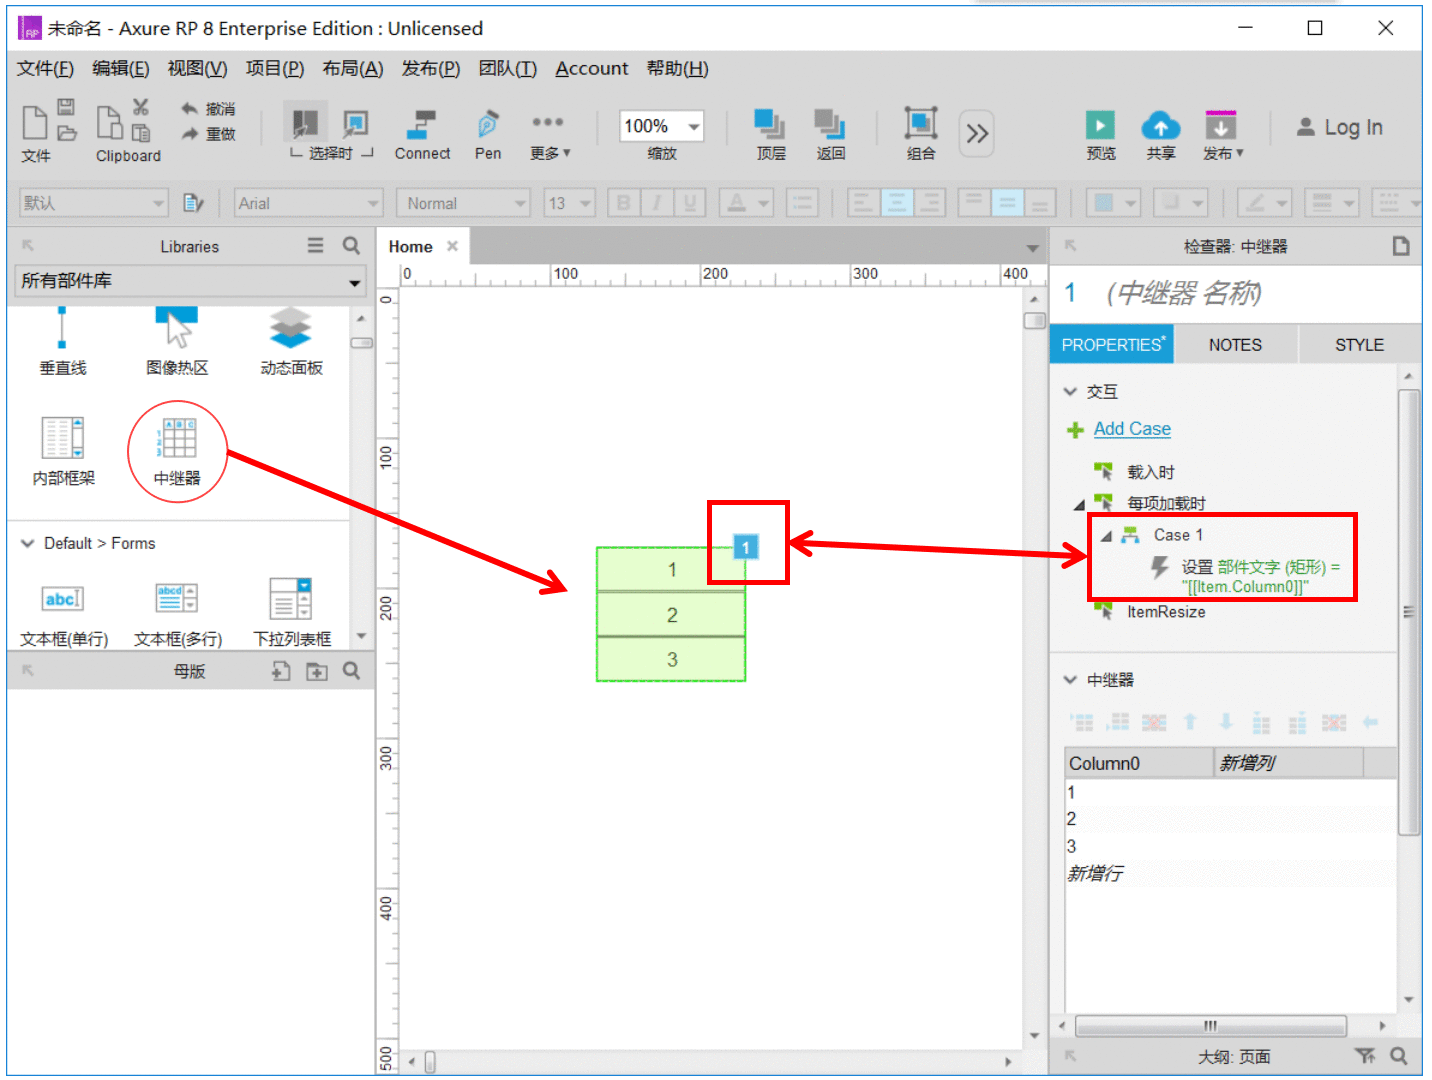This screenshot has width=1432, height=1080.
Task: Toggle center text alignment
Action: pyautogui.click(x=896, y=203)
